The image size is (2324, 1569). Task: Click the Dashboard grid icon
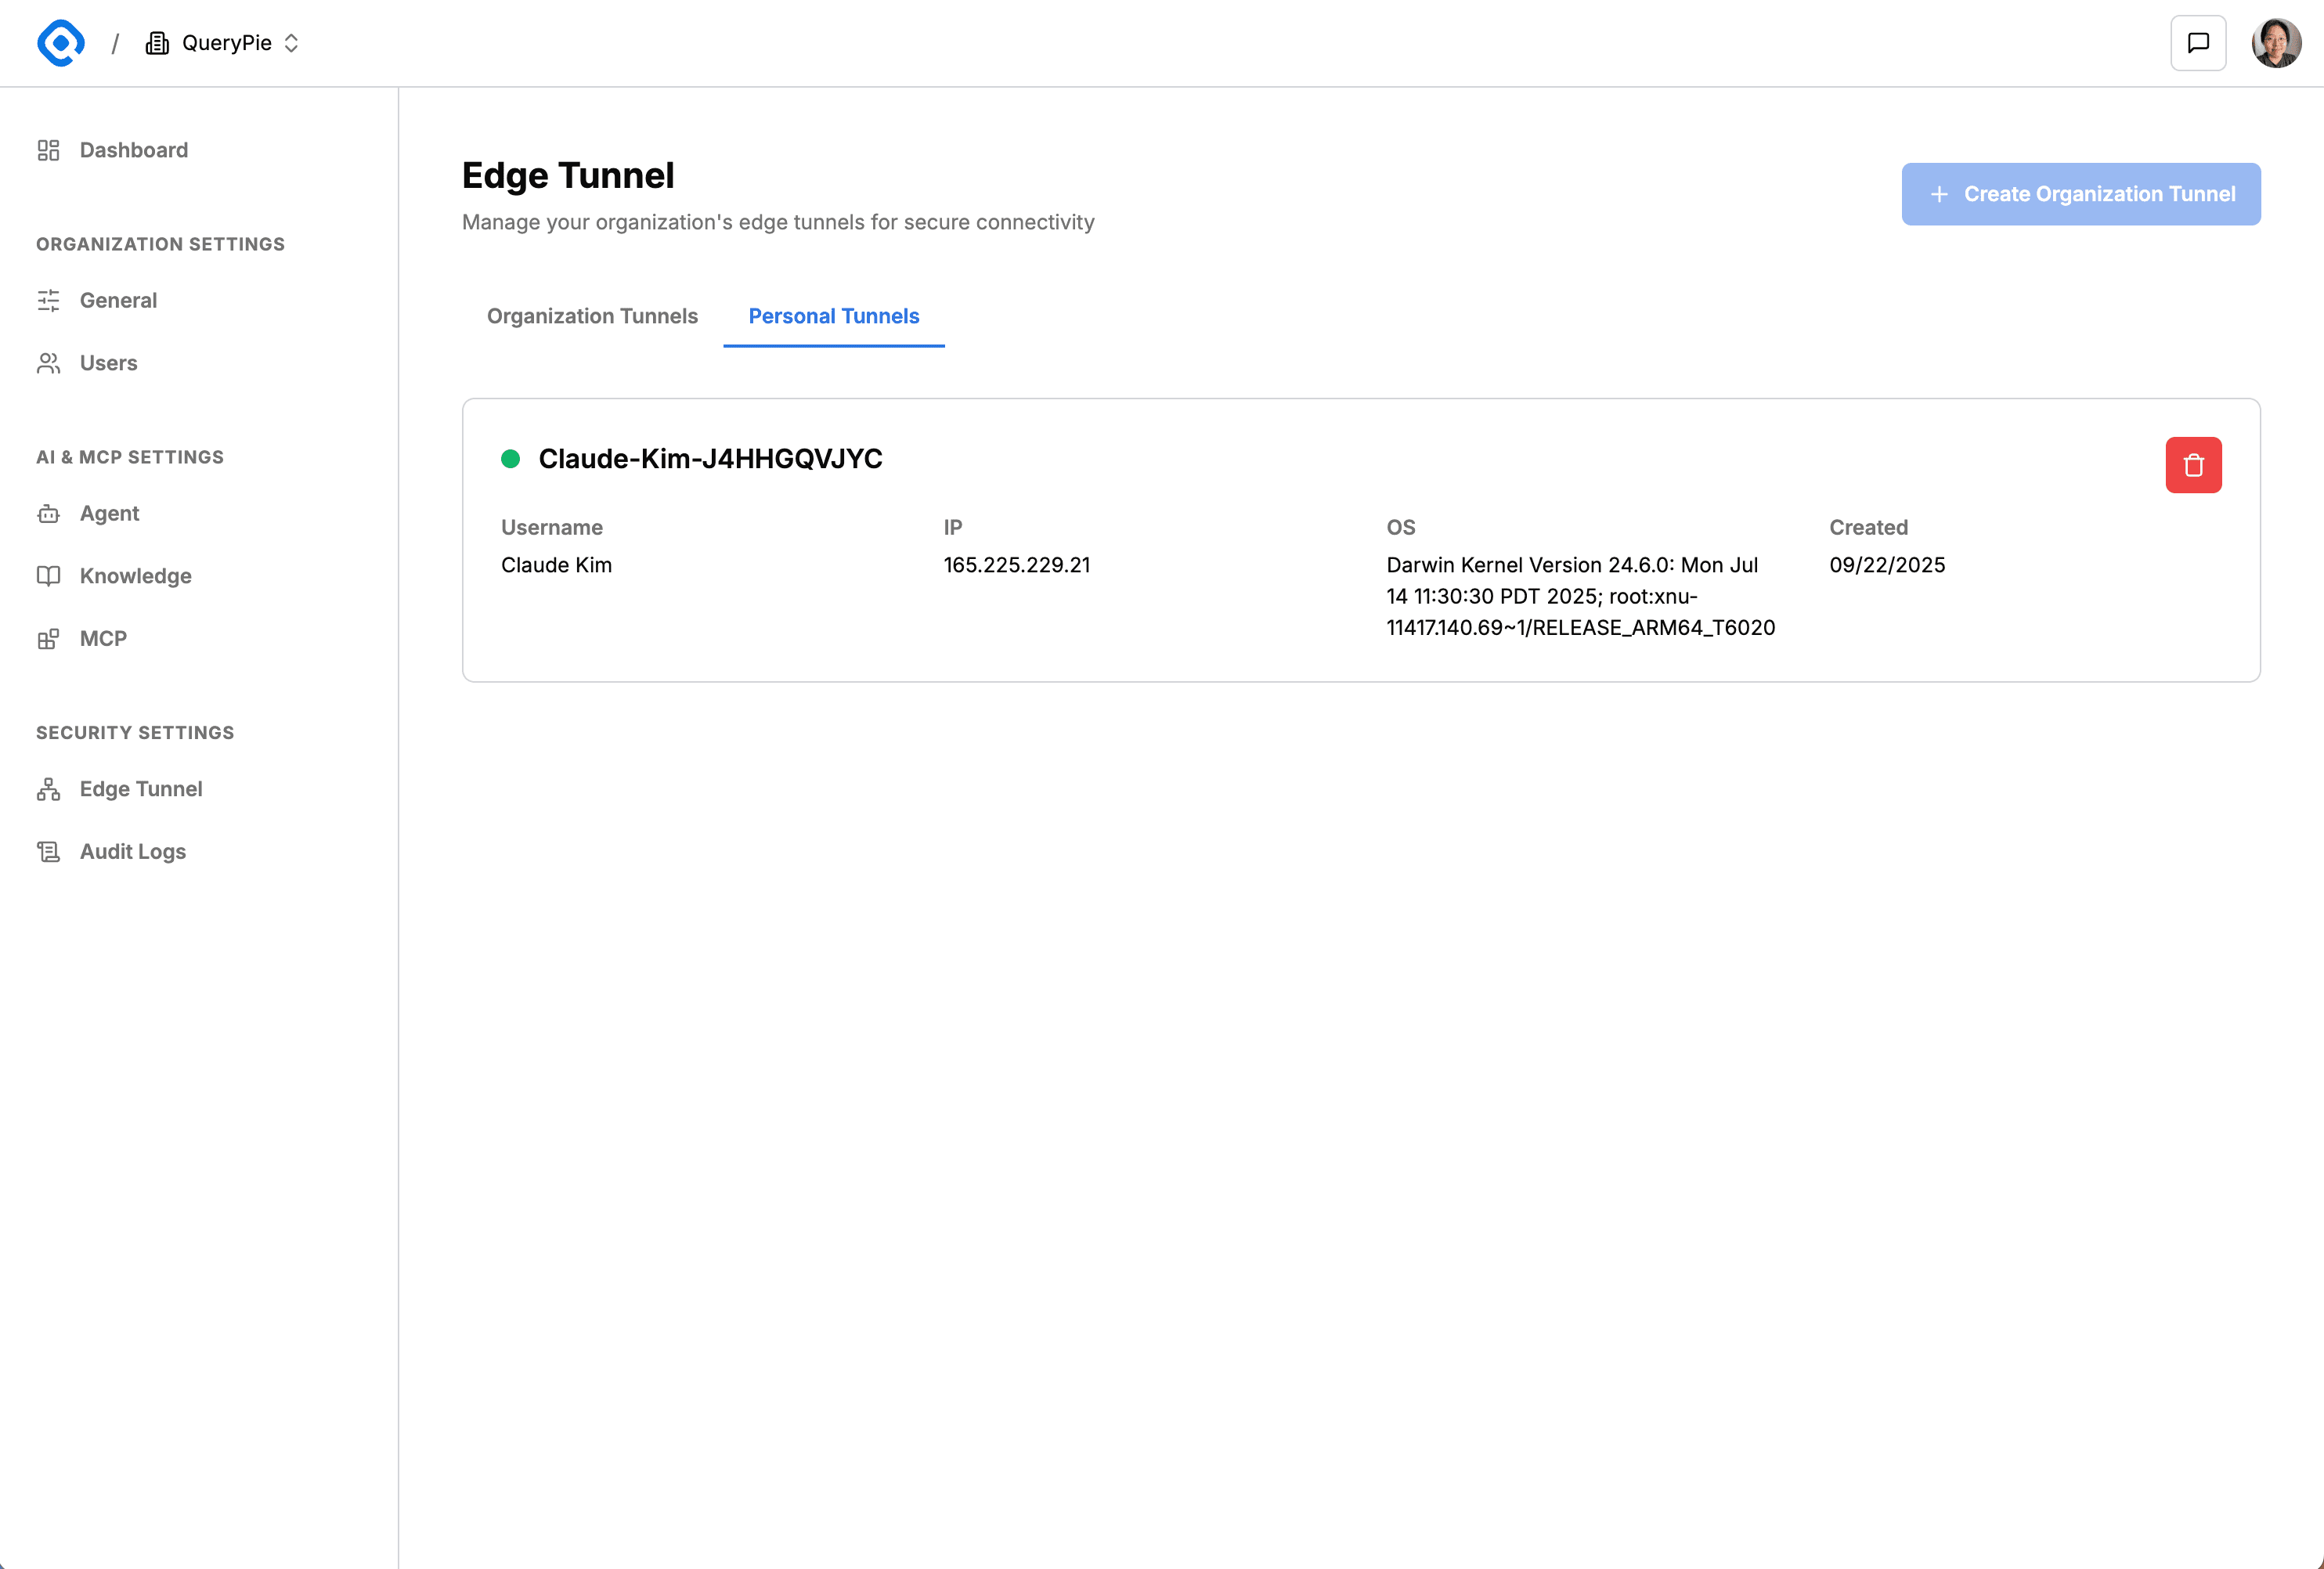coord(48,150)
